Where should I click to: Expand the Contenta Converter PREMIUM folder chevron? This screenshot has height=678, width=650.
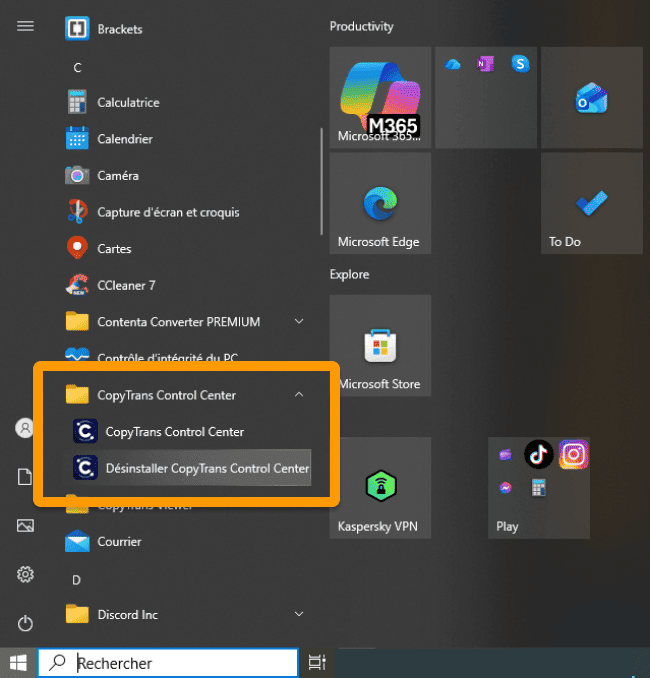[299, 321]
